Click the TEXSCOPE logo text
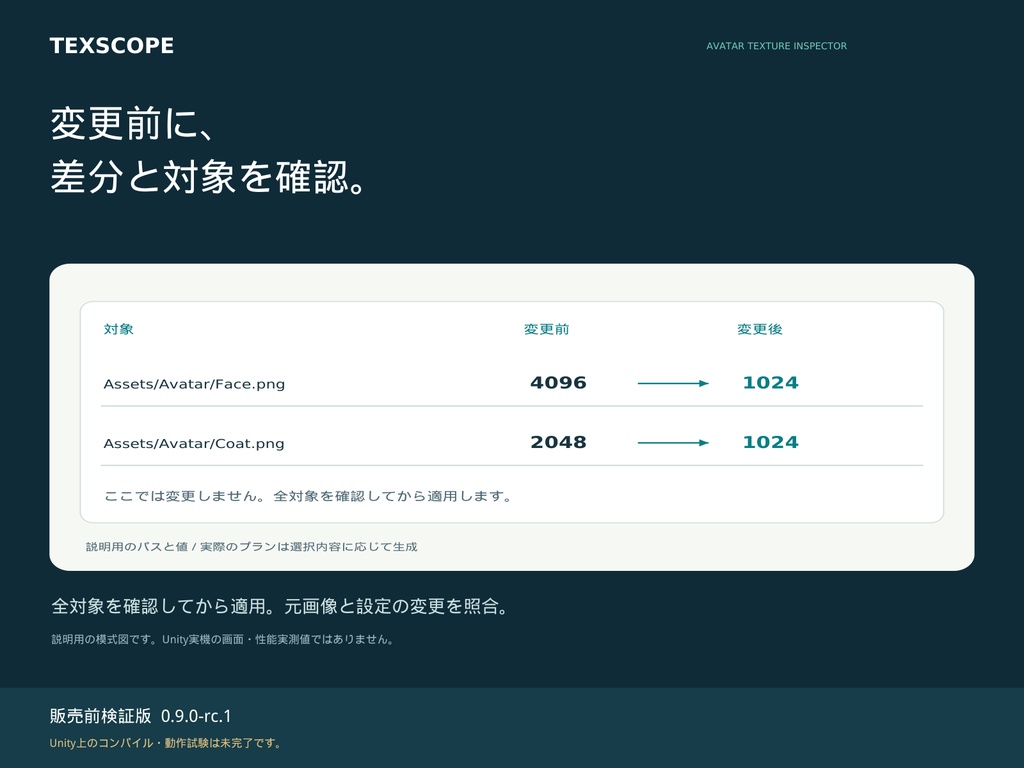 click(x=112, y=46)
